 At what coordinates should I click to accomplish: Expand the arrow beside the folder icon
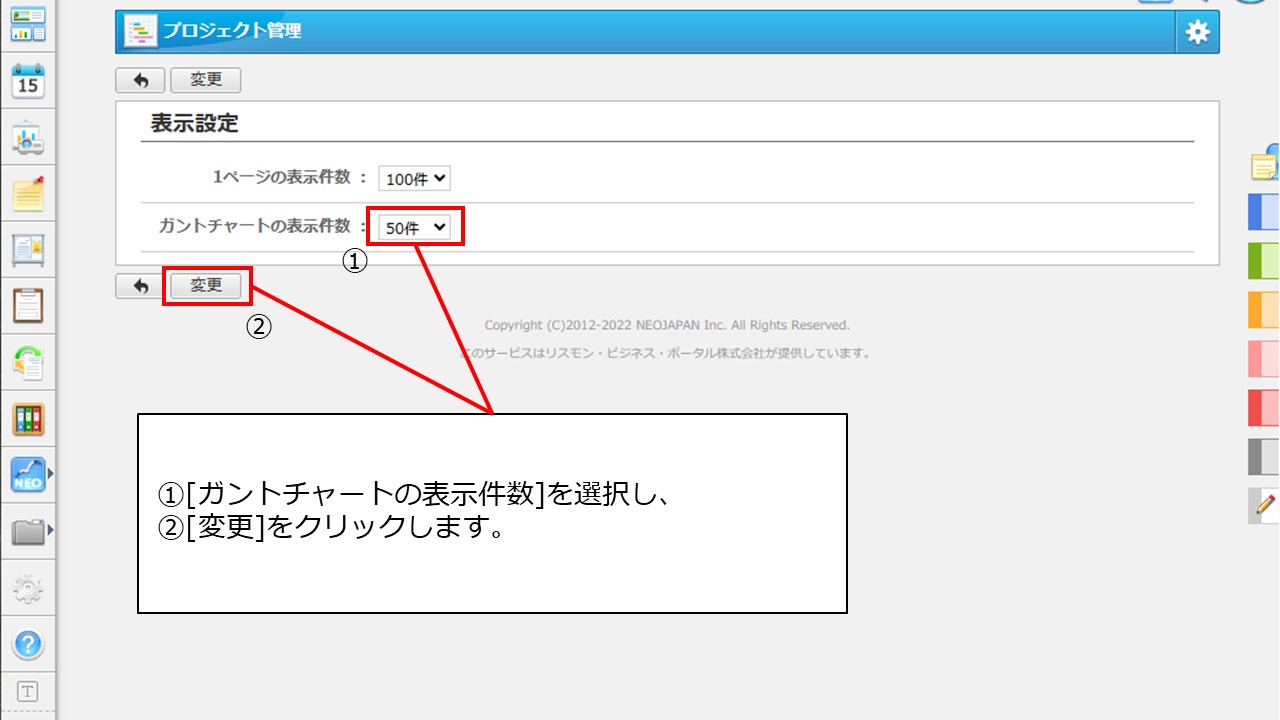coord(50,530)
